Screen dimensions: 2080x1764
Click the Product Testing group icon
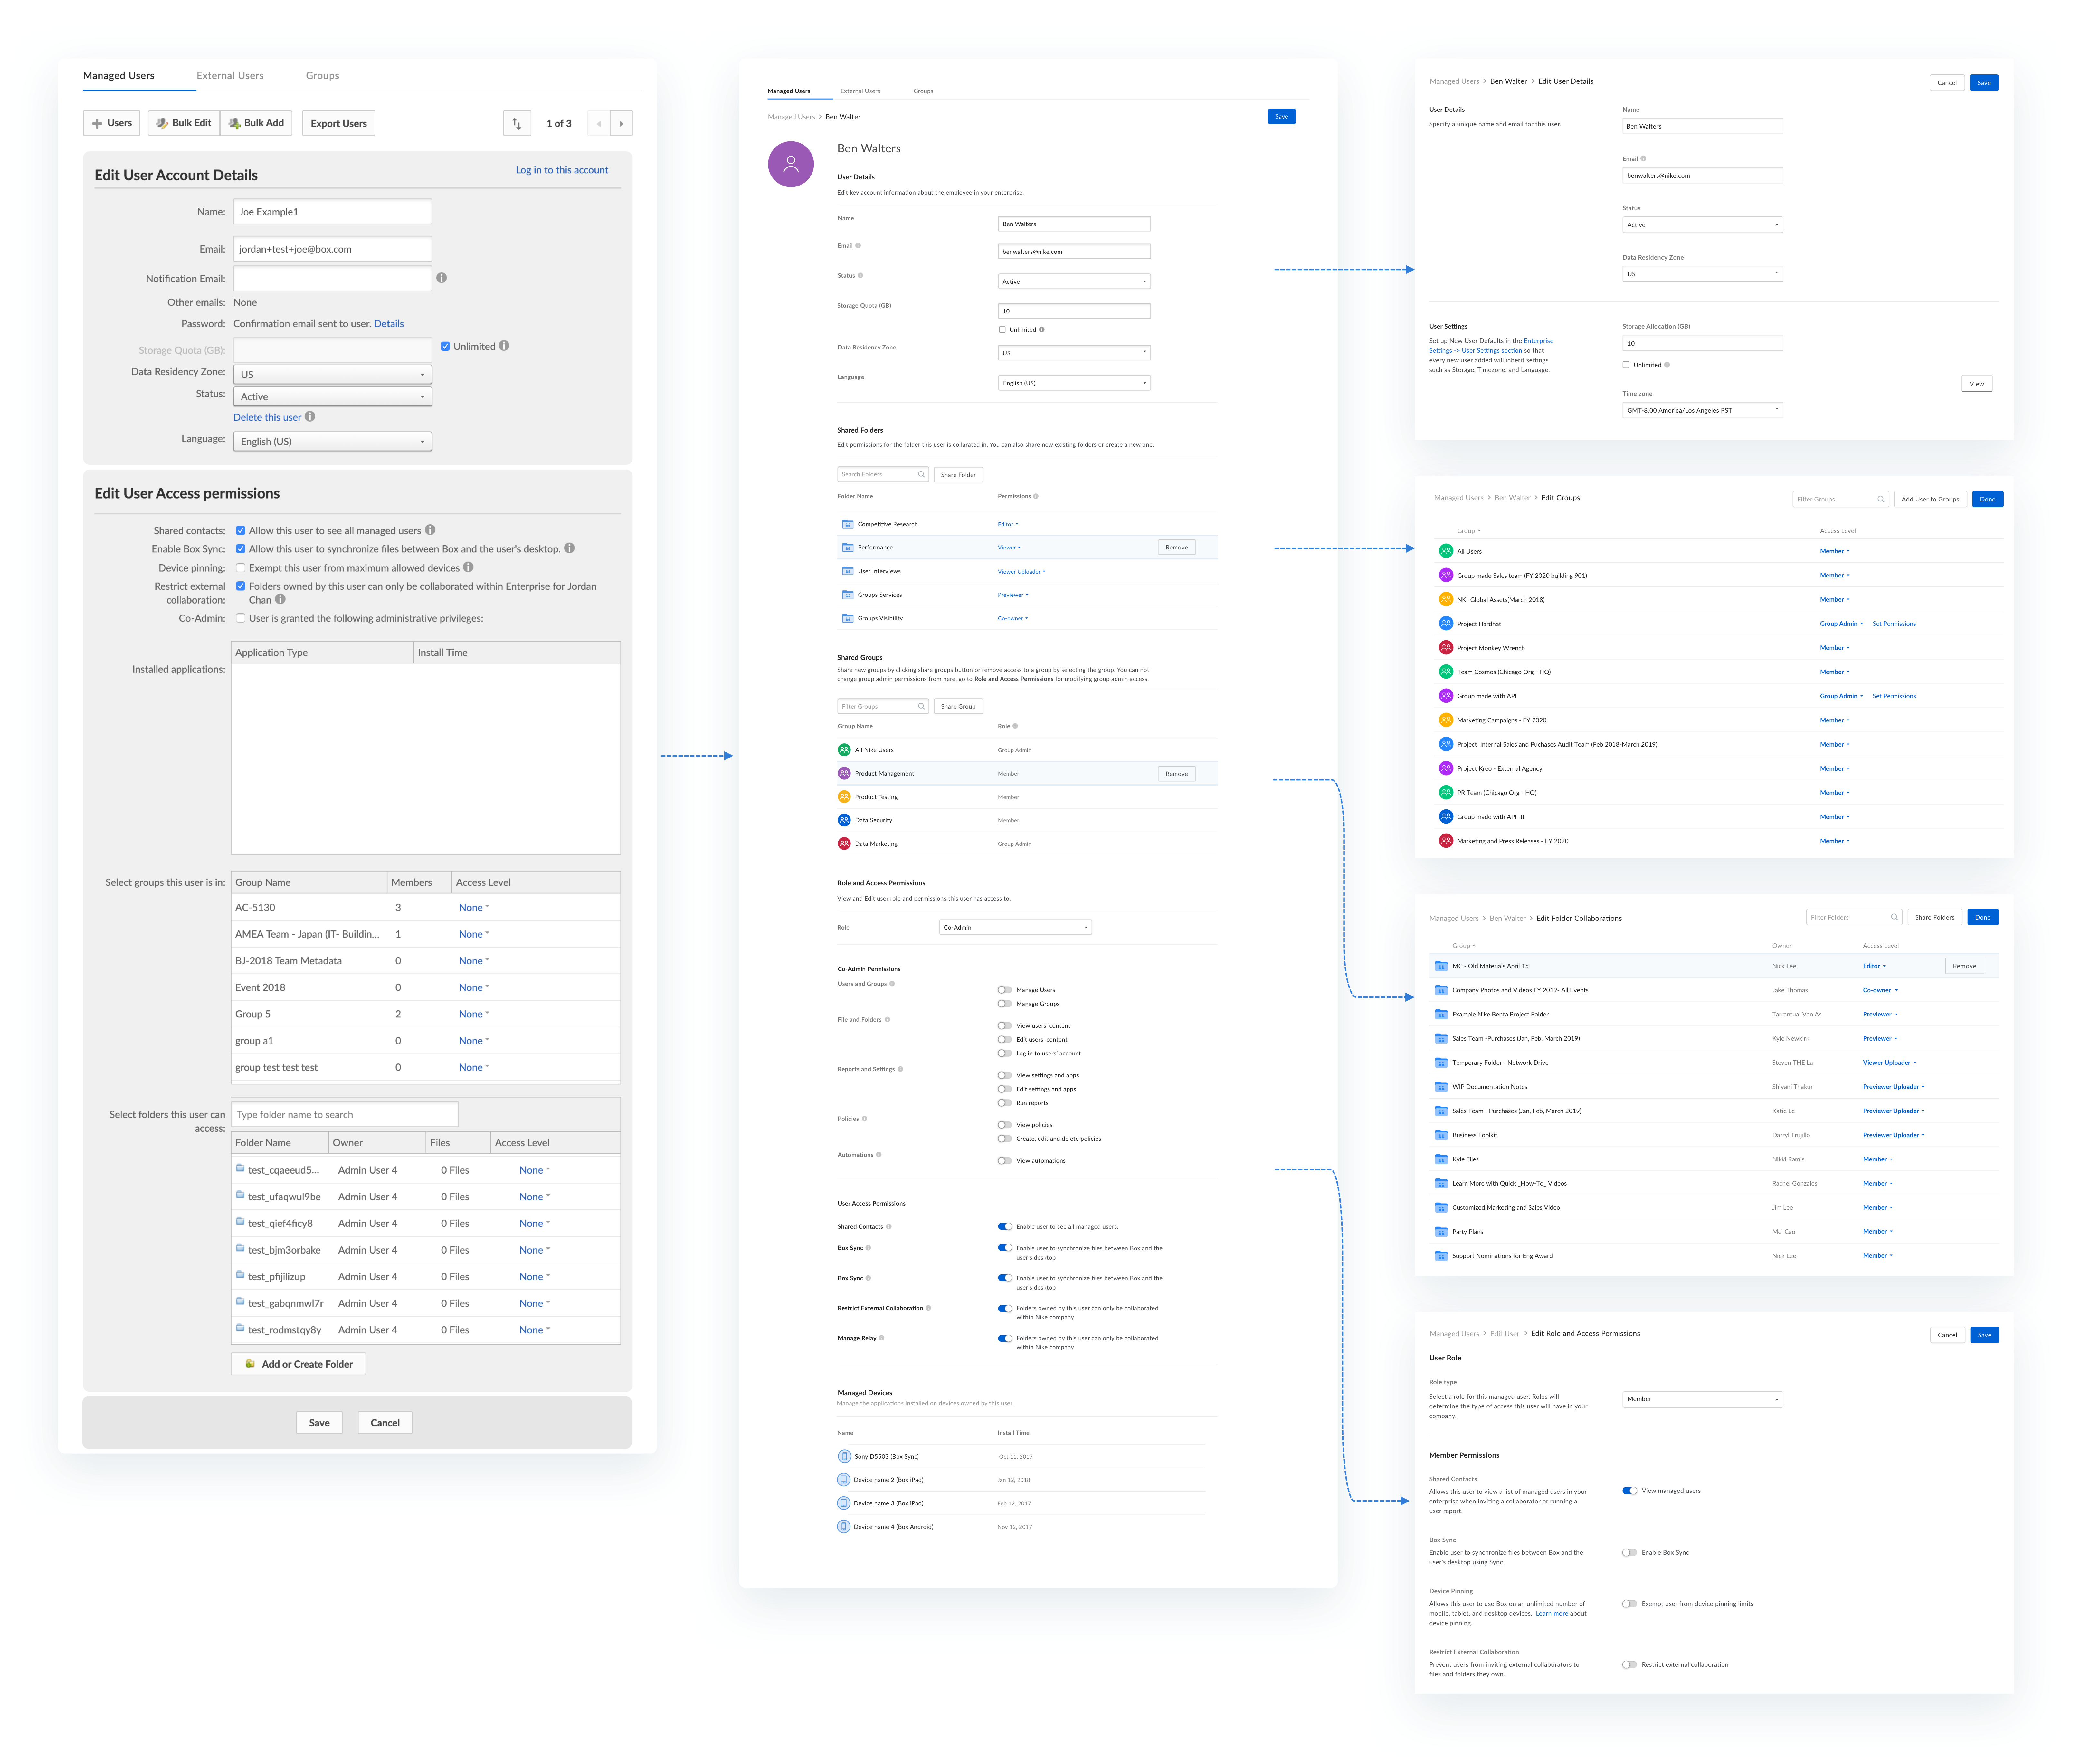pyautogui.click(x=844, y=797)
